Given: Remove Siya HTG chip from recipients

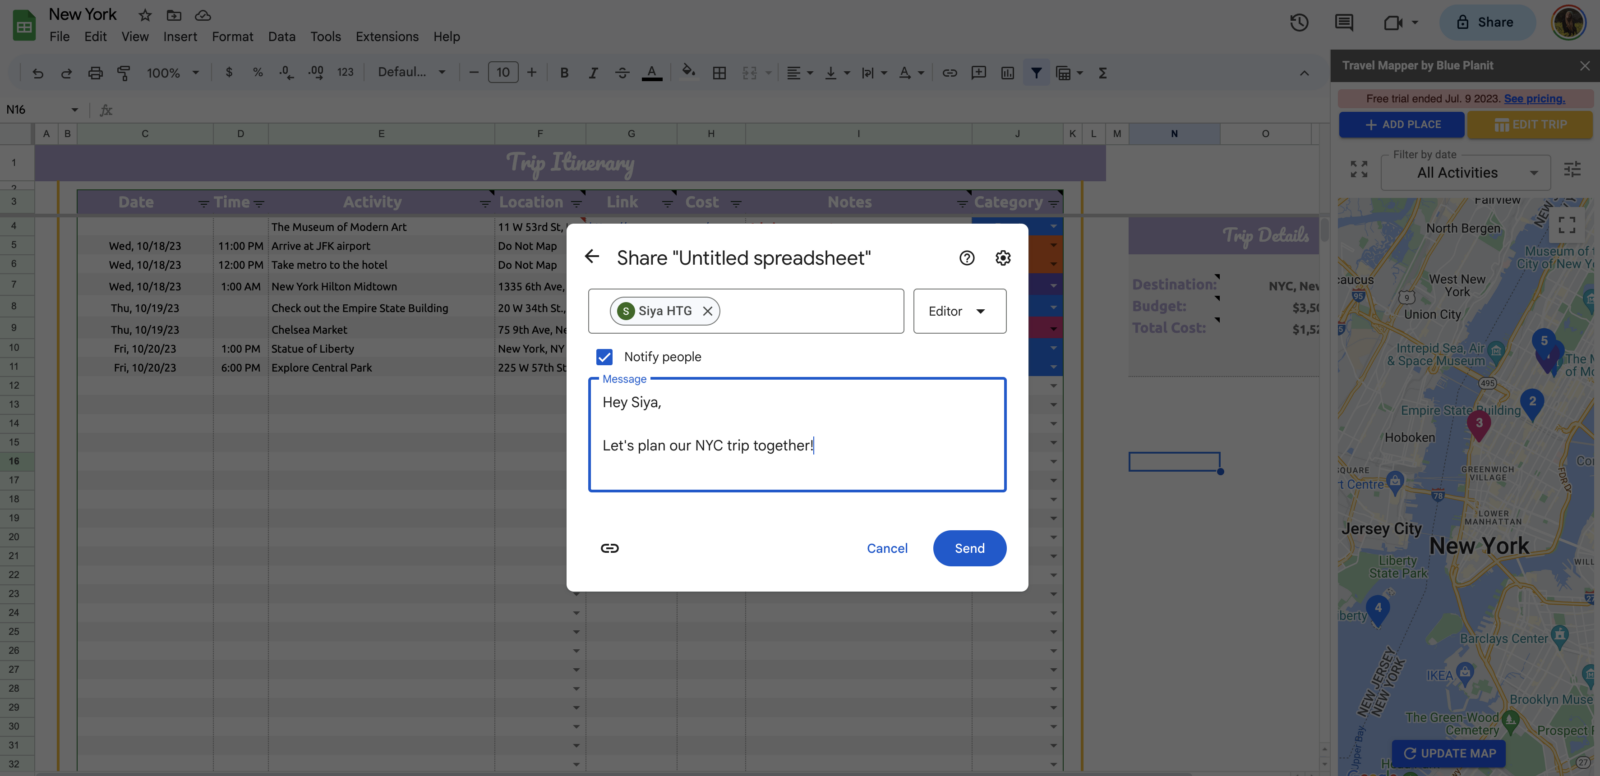Looking at the screenshot, I should coord(708,311).
